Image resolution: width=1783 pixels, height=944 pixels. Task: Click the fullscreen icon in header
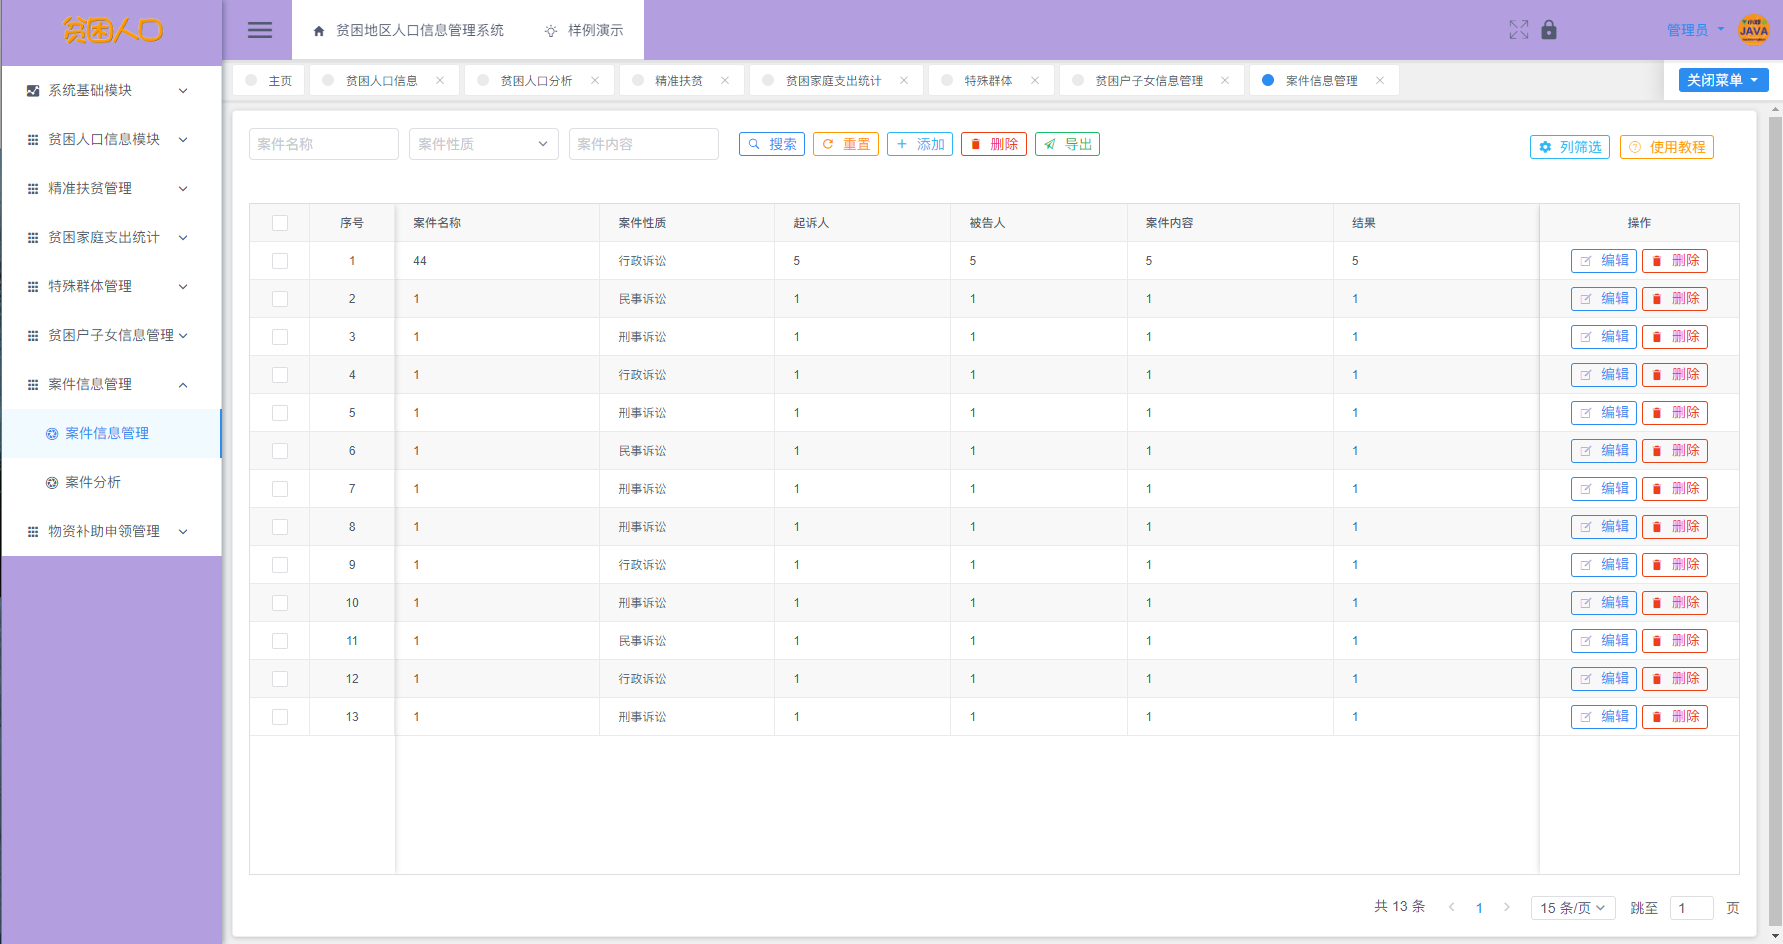1518,30
